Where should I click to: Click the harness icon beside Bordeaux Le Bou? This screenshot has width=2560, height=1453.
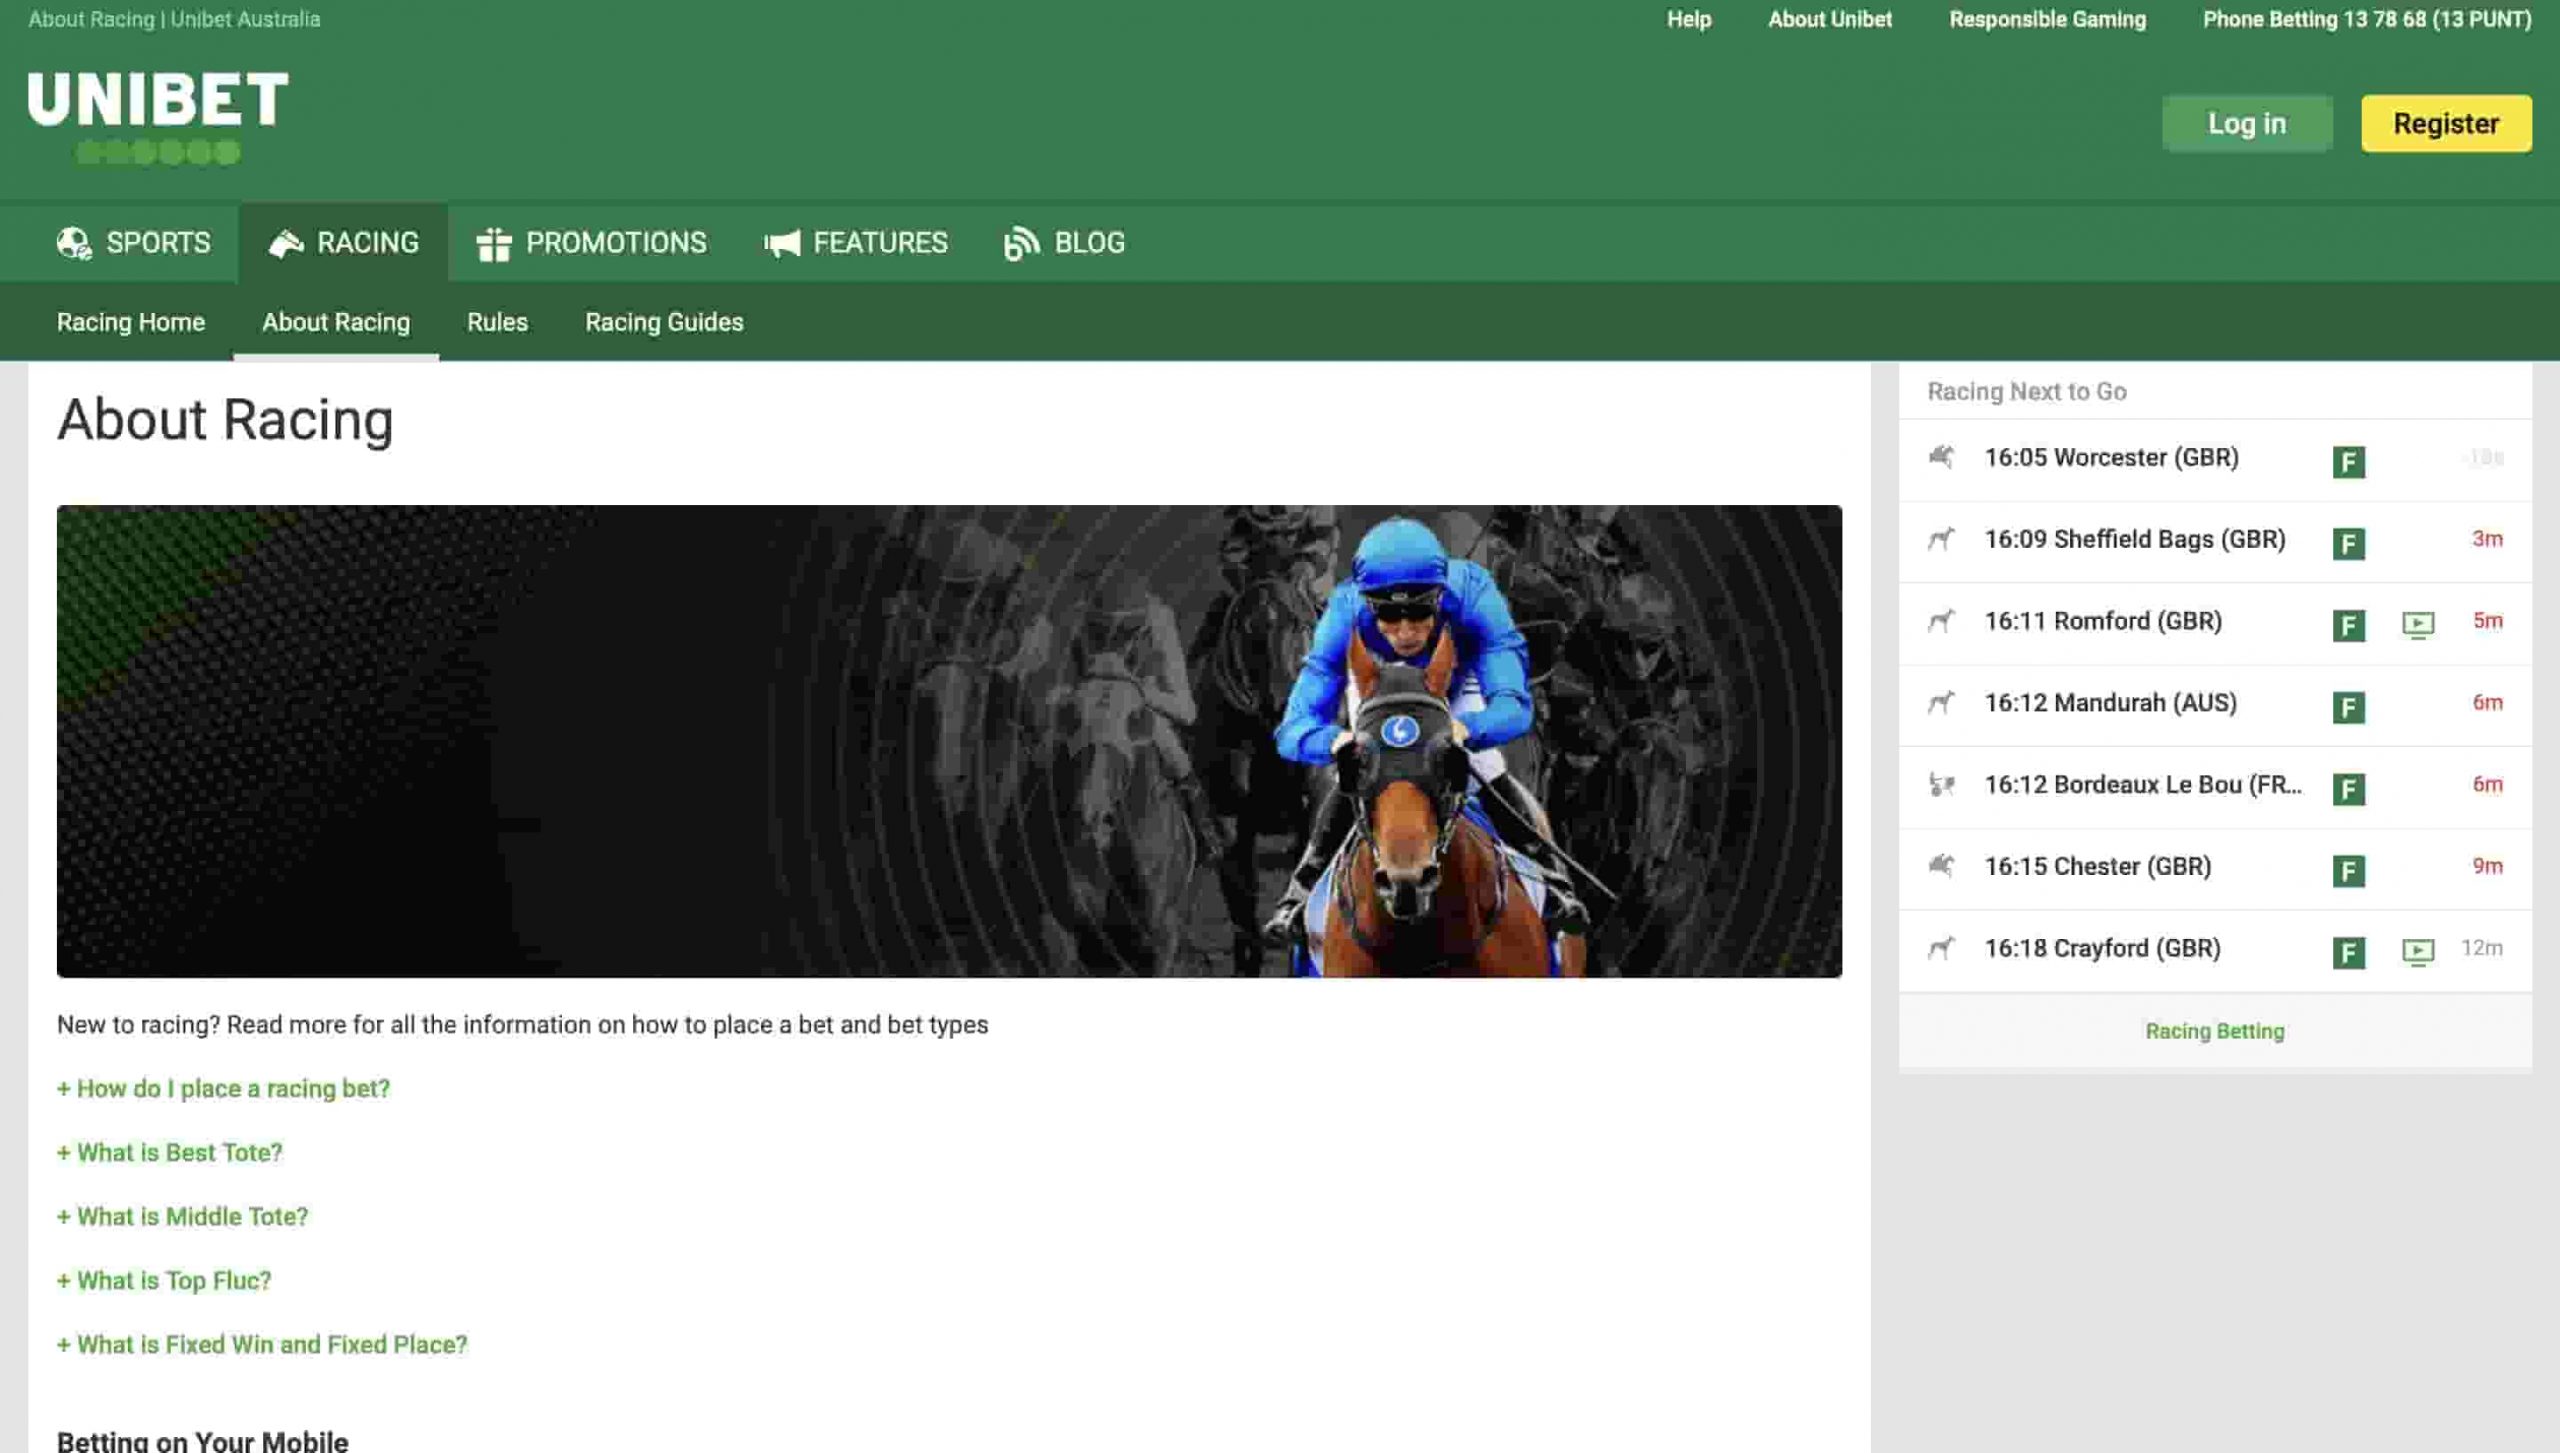[1941, 785]
